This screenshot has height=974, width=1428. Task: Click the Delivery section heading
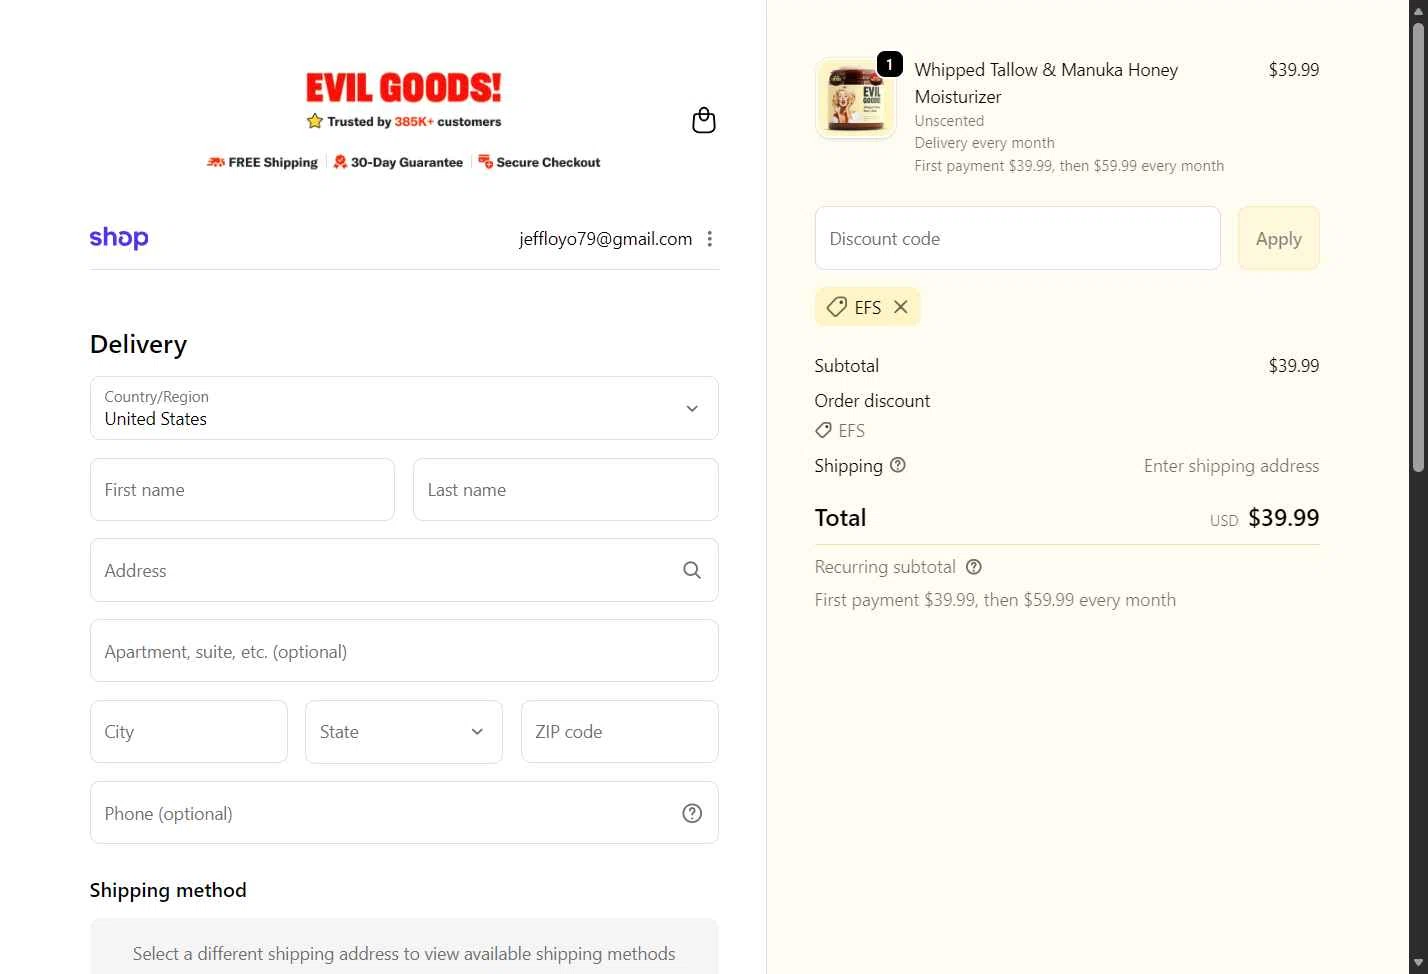138,344
